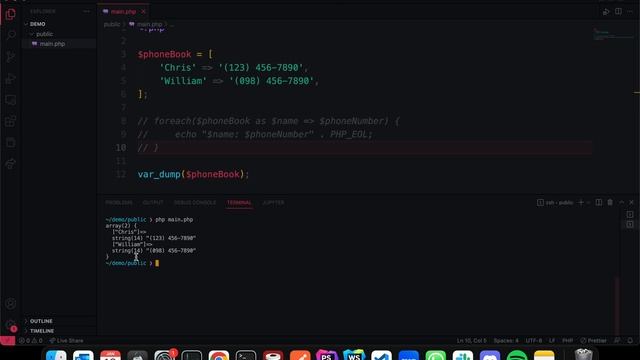Expand the Outline section
The image size is (640, 360).
[41, 321]
